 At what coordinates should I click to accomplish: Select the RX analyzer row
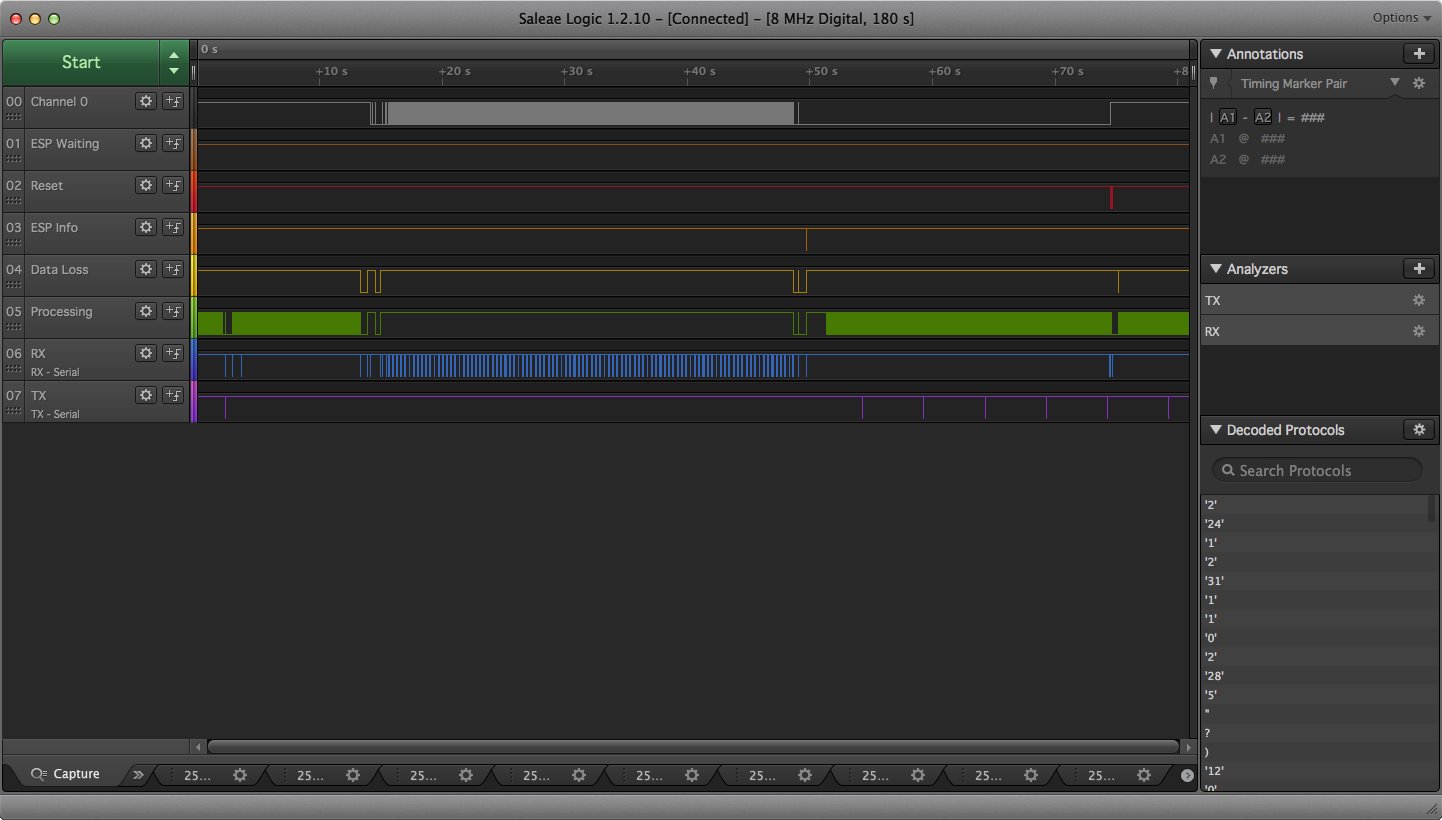click(1319, 331)
